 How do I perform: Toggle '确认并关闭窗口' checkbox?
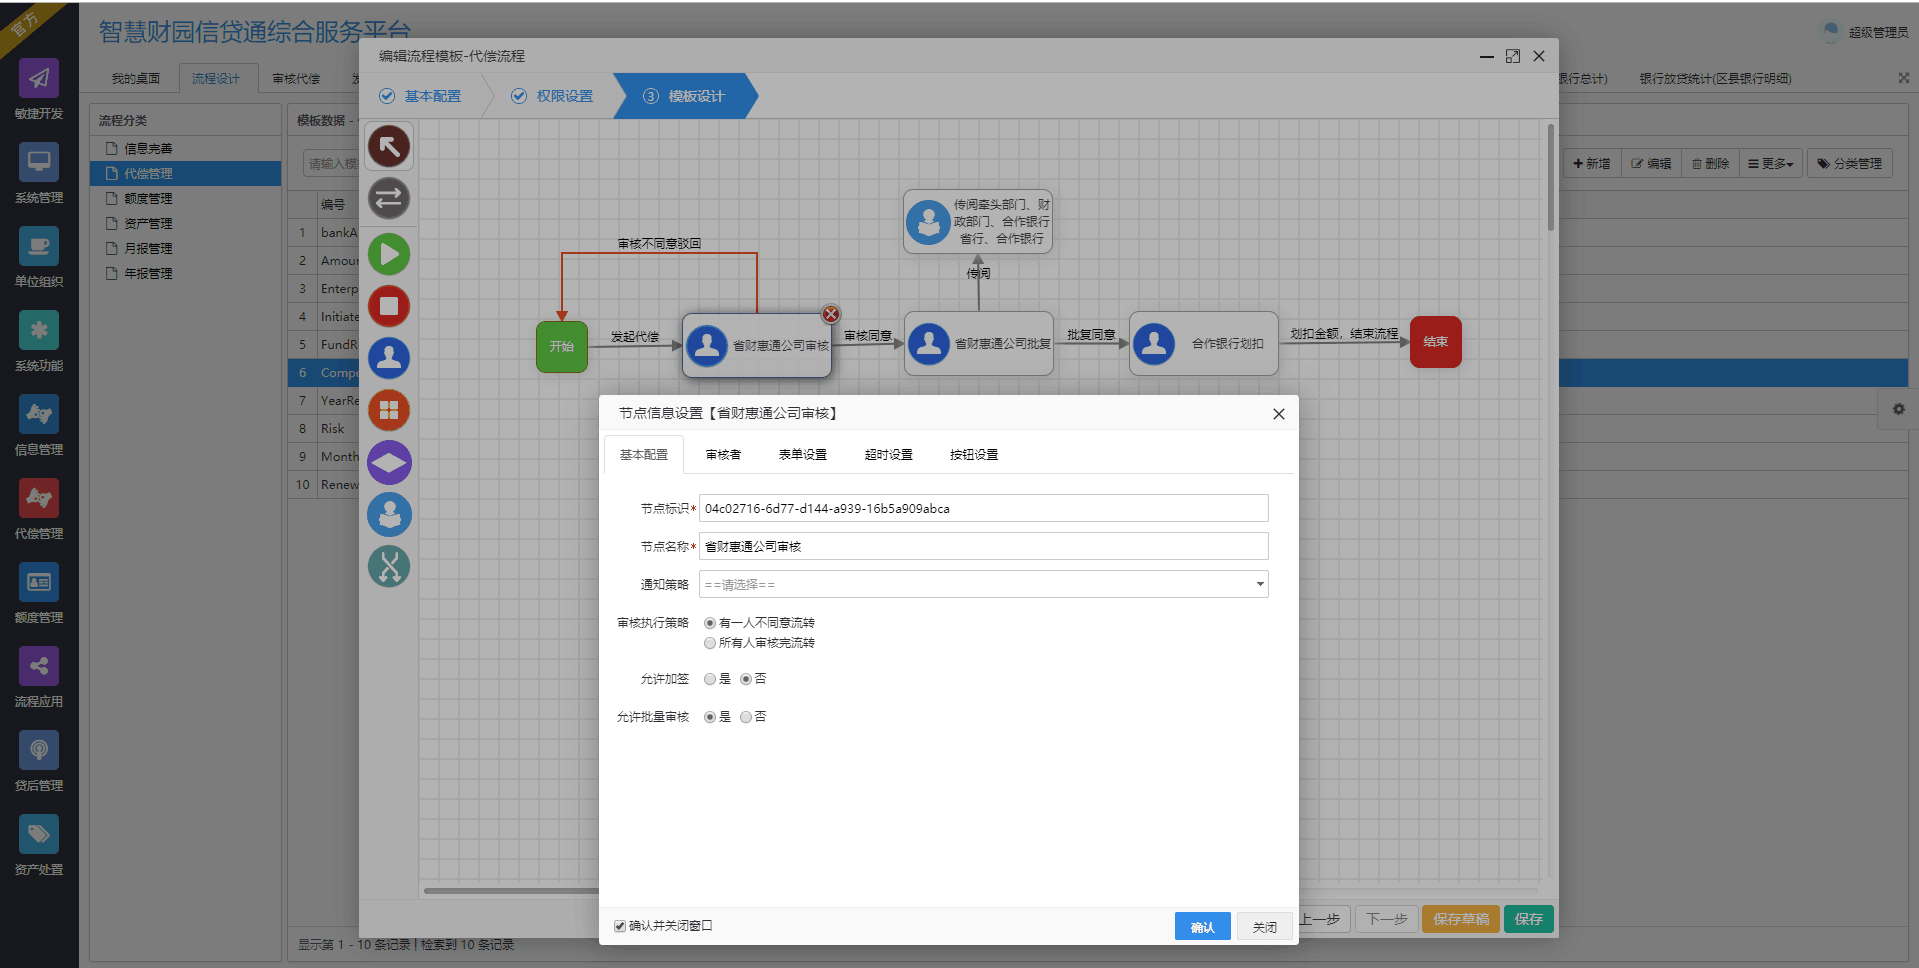click(620, 926)
